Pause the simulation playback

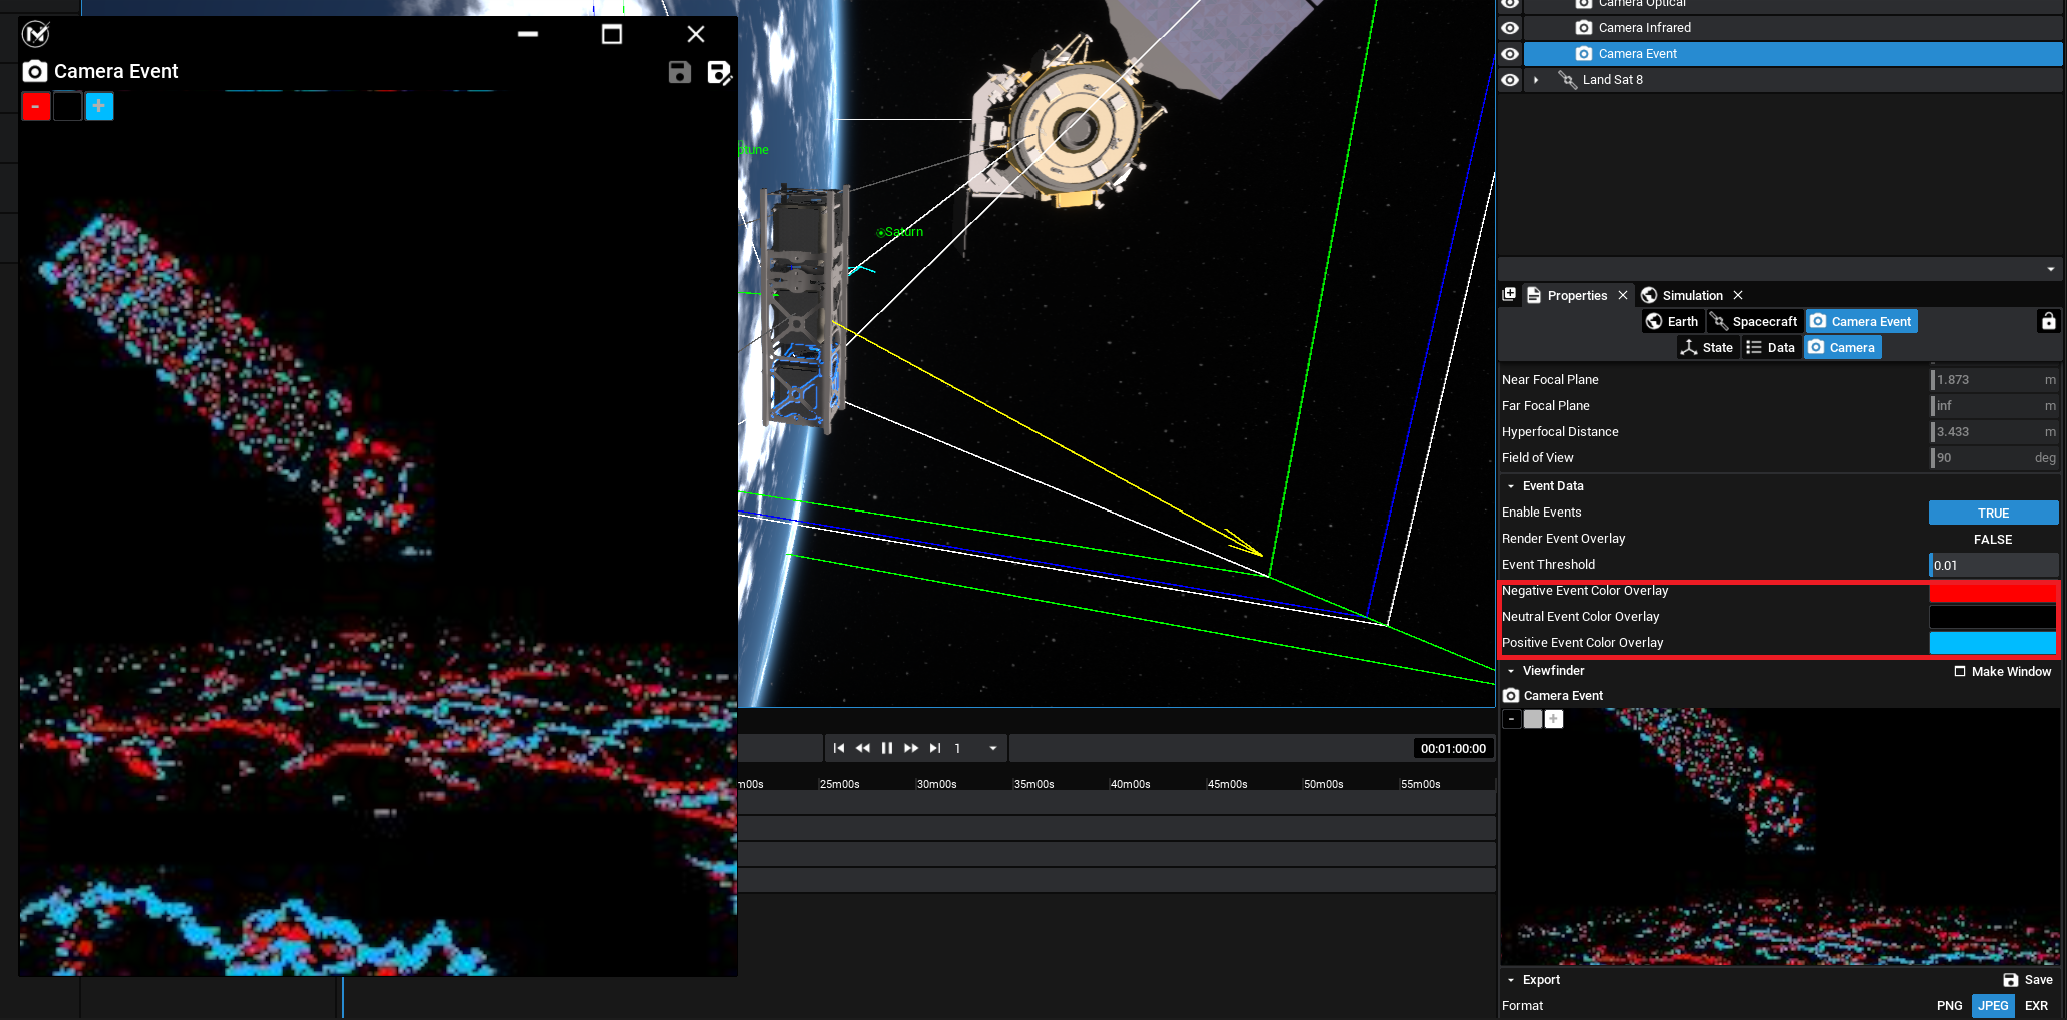click(x=886, y=748)
